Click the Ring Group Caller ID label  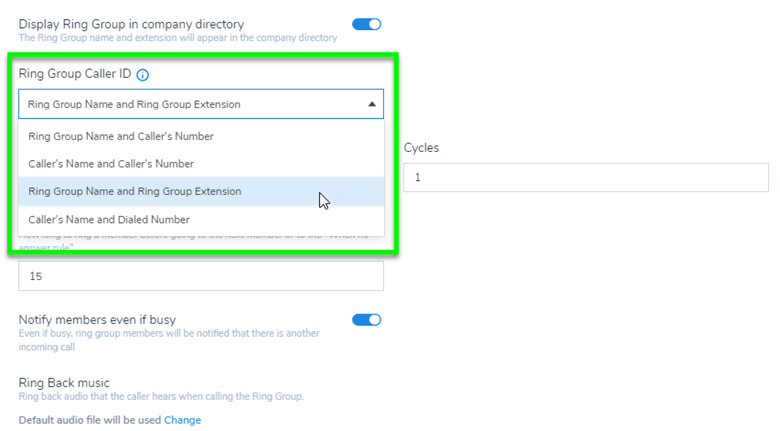(75, 75)
